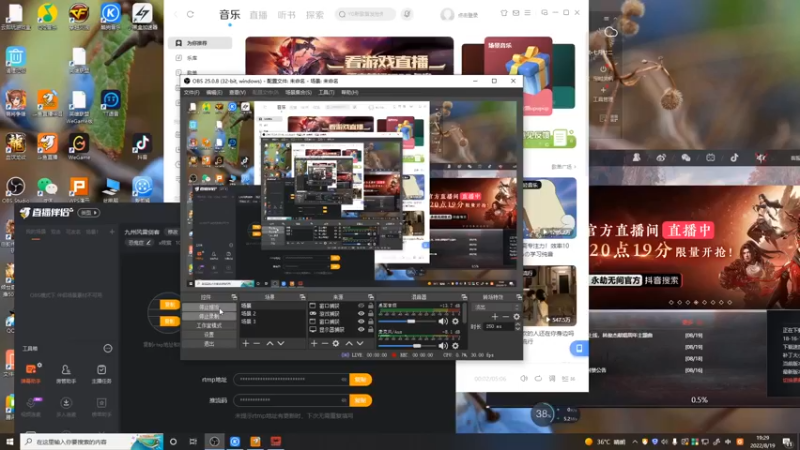Open the music app mail messages icon

coord(516,13)
